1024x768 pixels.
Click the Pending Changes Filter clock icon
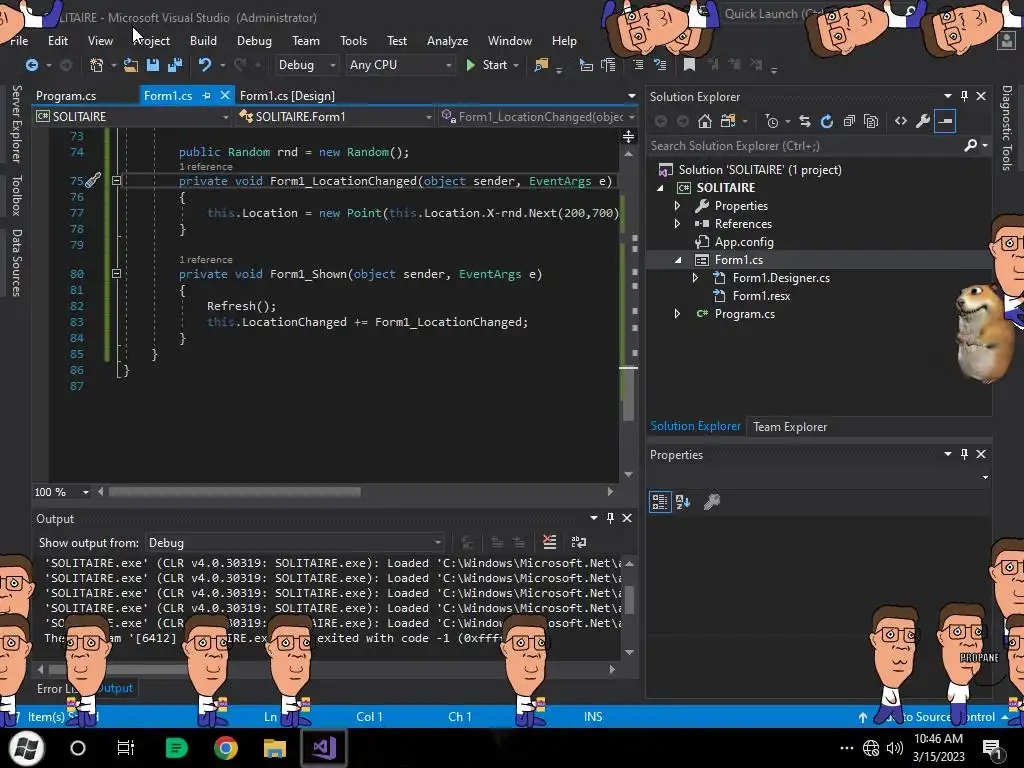pyautogui.click(x=772, y=121)
